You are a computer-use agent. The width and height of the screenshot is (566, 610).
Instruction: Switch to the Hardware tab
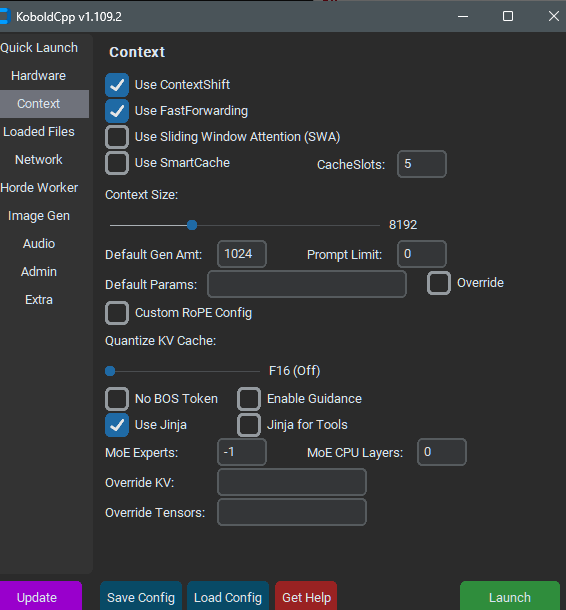[x=39, y=76]
